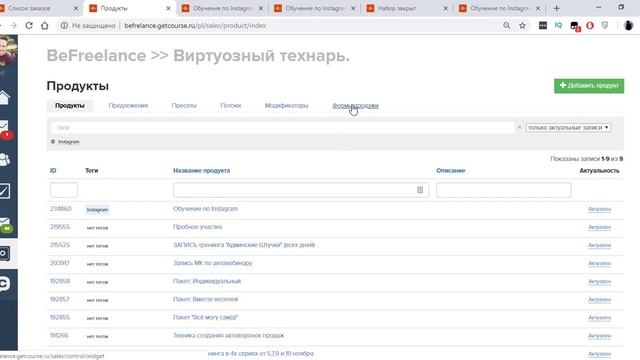Viewport: 640px width, 360px height.
Task: Sort by Название продукта column header
Action: point(202,171)
